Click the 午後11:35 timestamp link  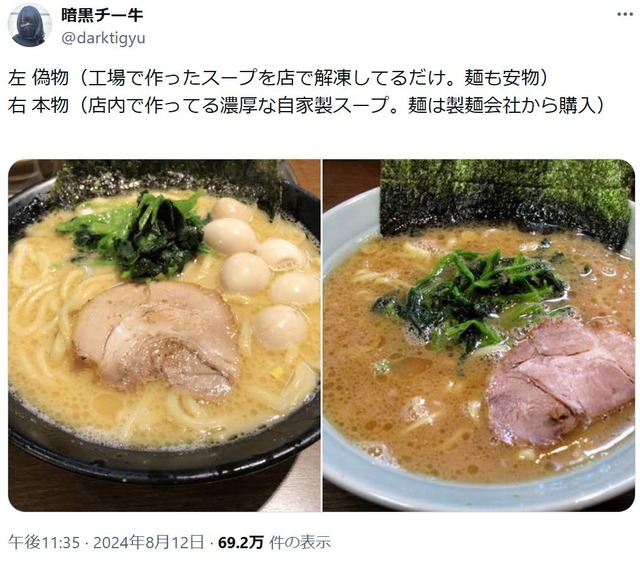click(x=44, y=542)
